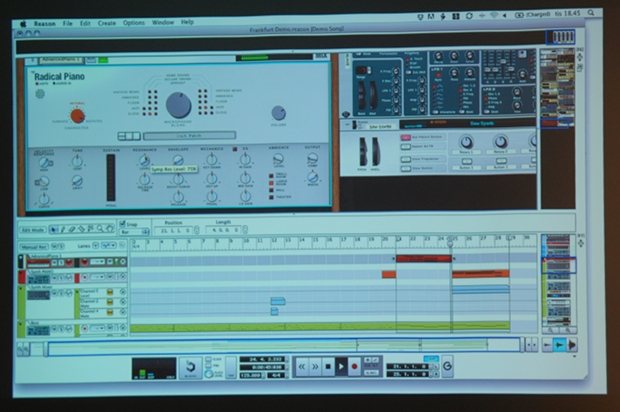Click the rack navigator thumbnail
The width and height of the screenshot is (620, 412).
tap(557, 87)
